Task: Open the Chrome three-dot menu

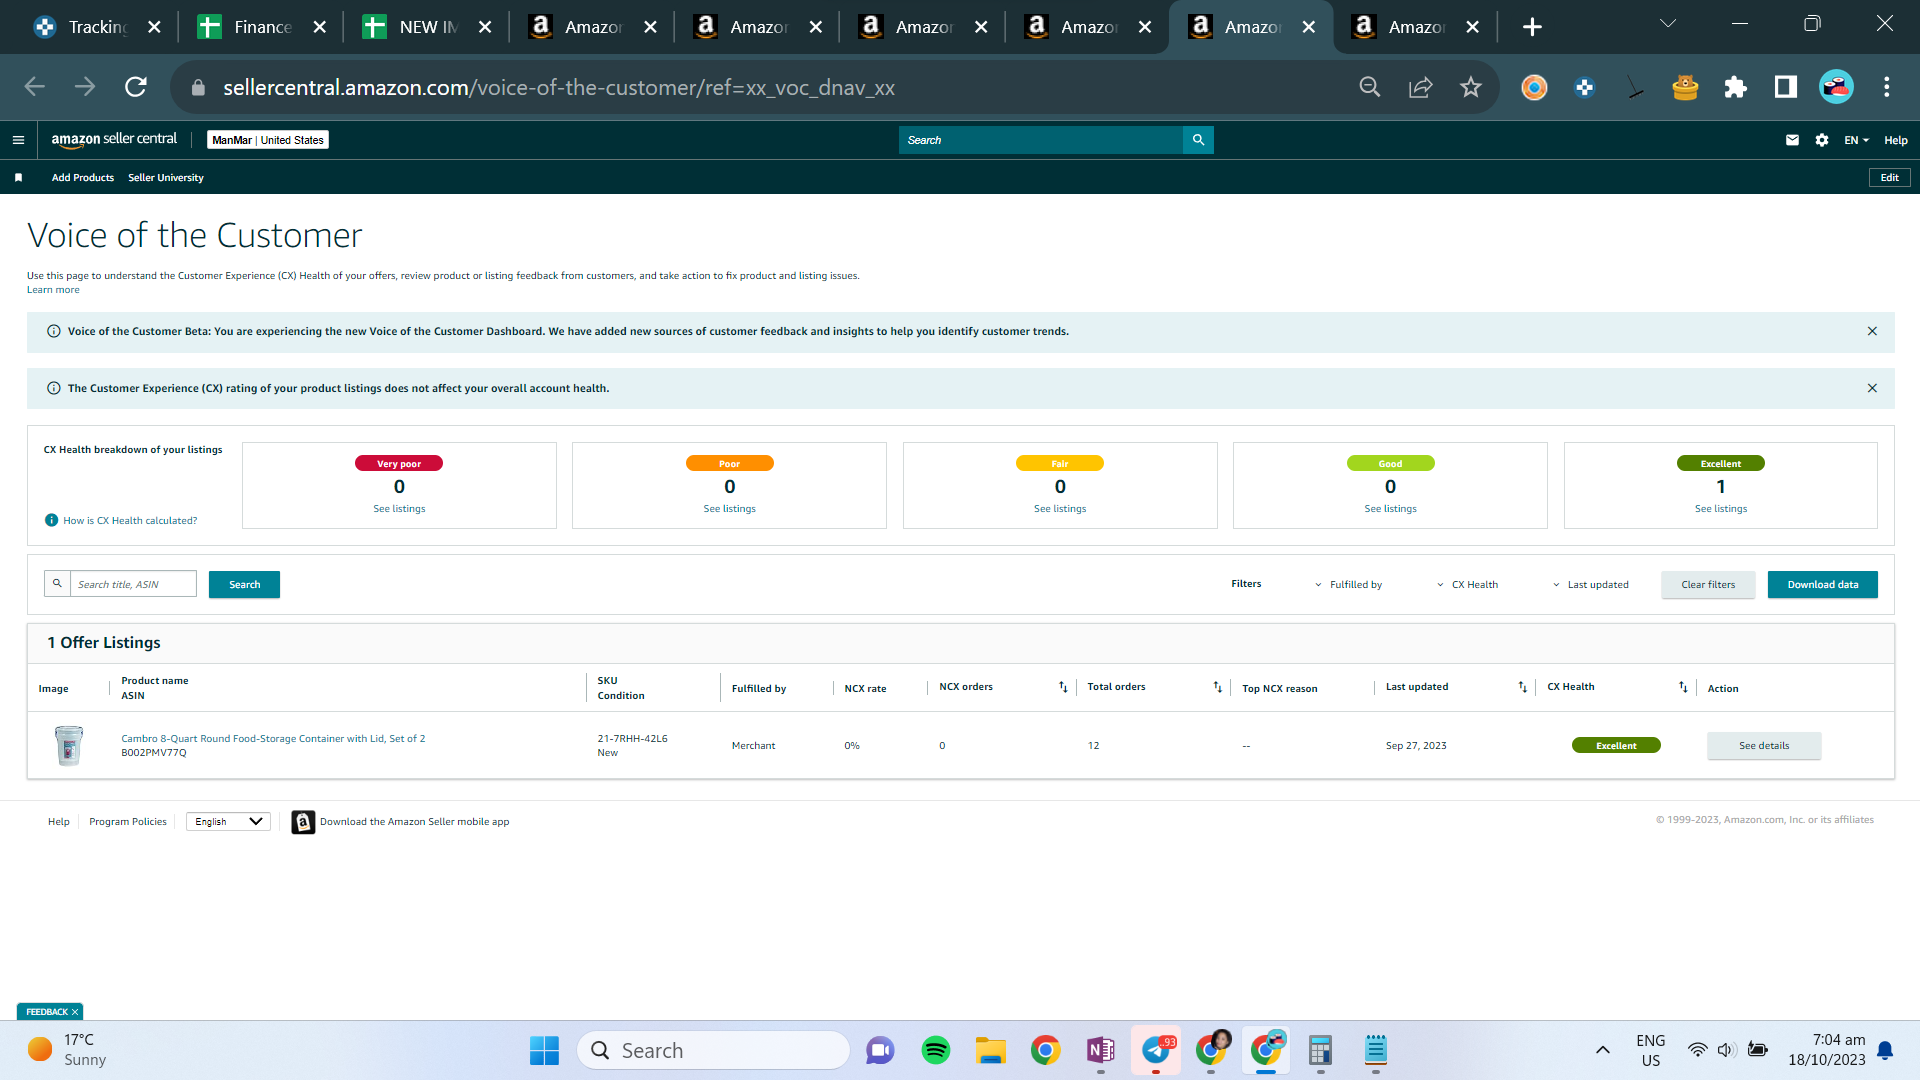Action: click(x=1886, y=87)
